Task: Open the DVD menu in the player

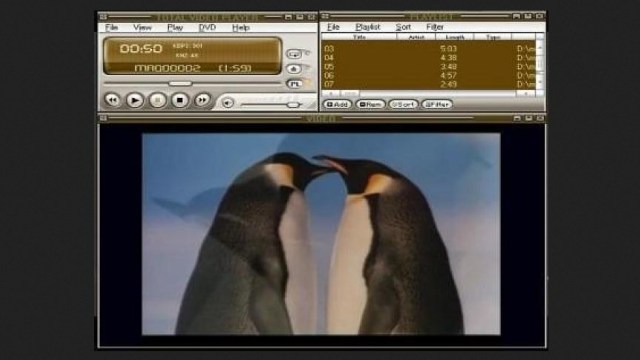Action: [x=207, y=27]
